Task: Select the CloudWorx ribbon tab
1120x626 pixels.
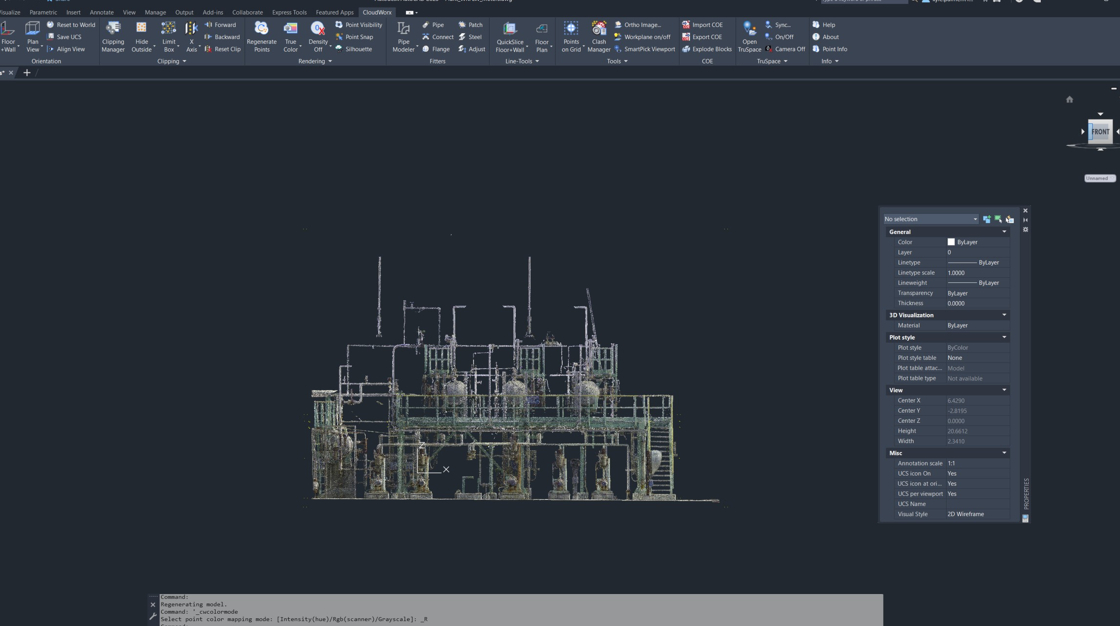Action: tap(376, 12)
